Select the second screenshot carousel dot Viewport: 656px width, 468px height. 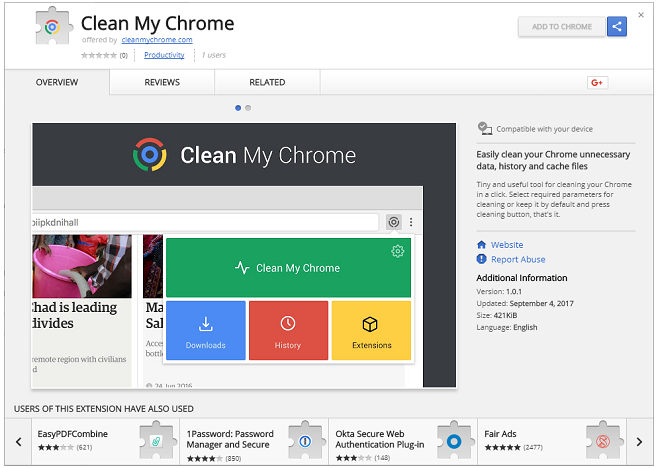pyautogui.click(x=248, y=107)
